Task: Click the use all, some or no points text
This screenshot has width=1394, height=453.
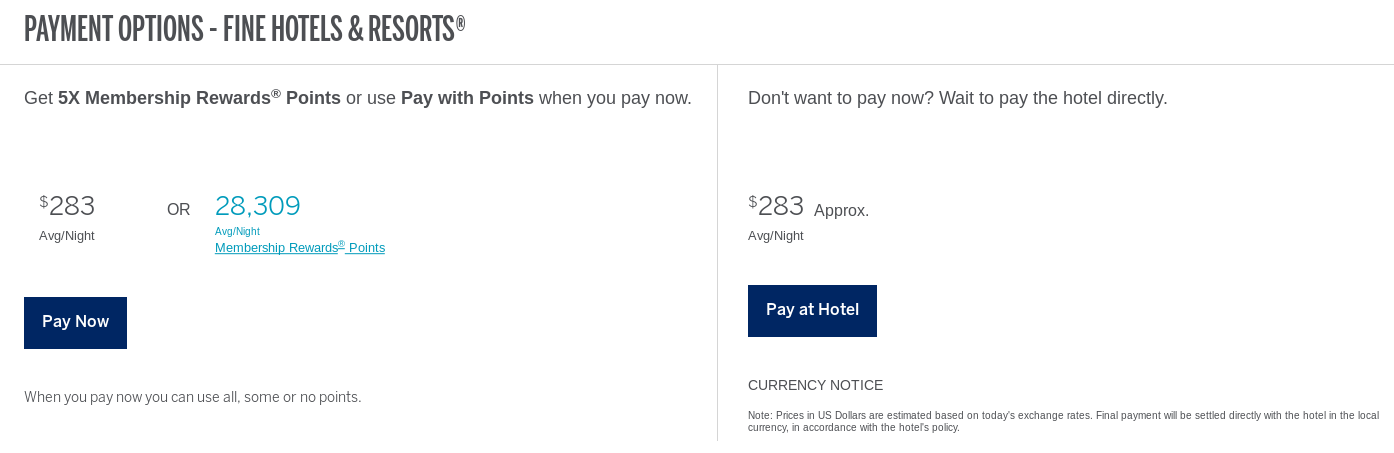Action: click(x=192, y=397)
